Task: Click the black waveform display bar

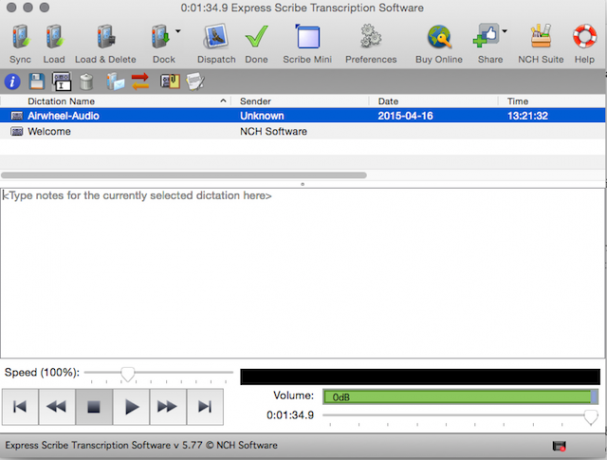Action: tap(420, 377)
